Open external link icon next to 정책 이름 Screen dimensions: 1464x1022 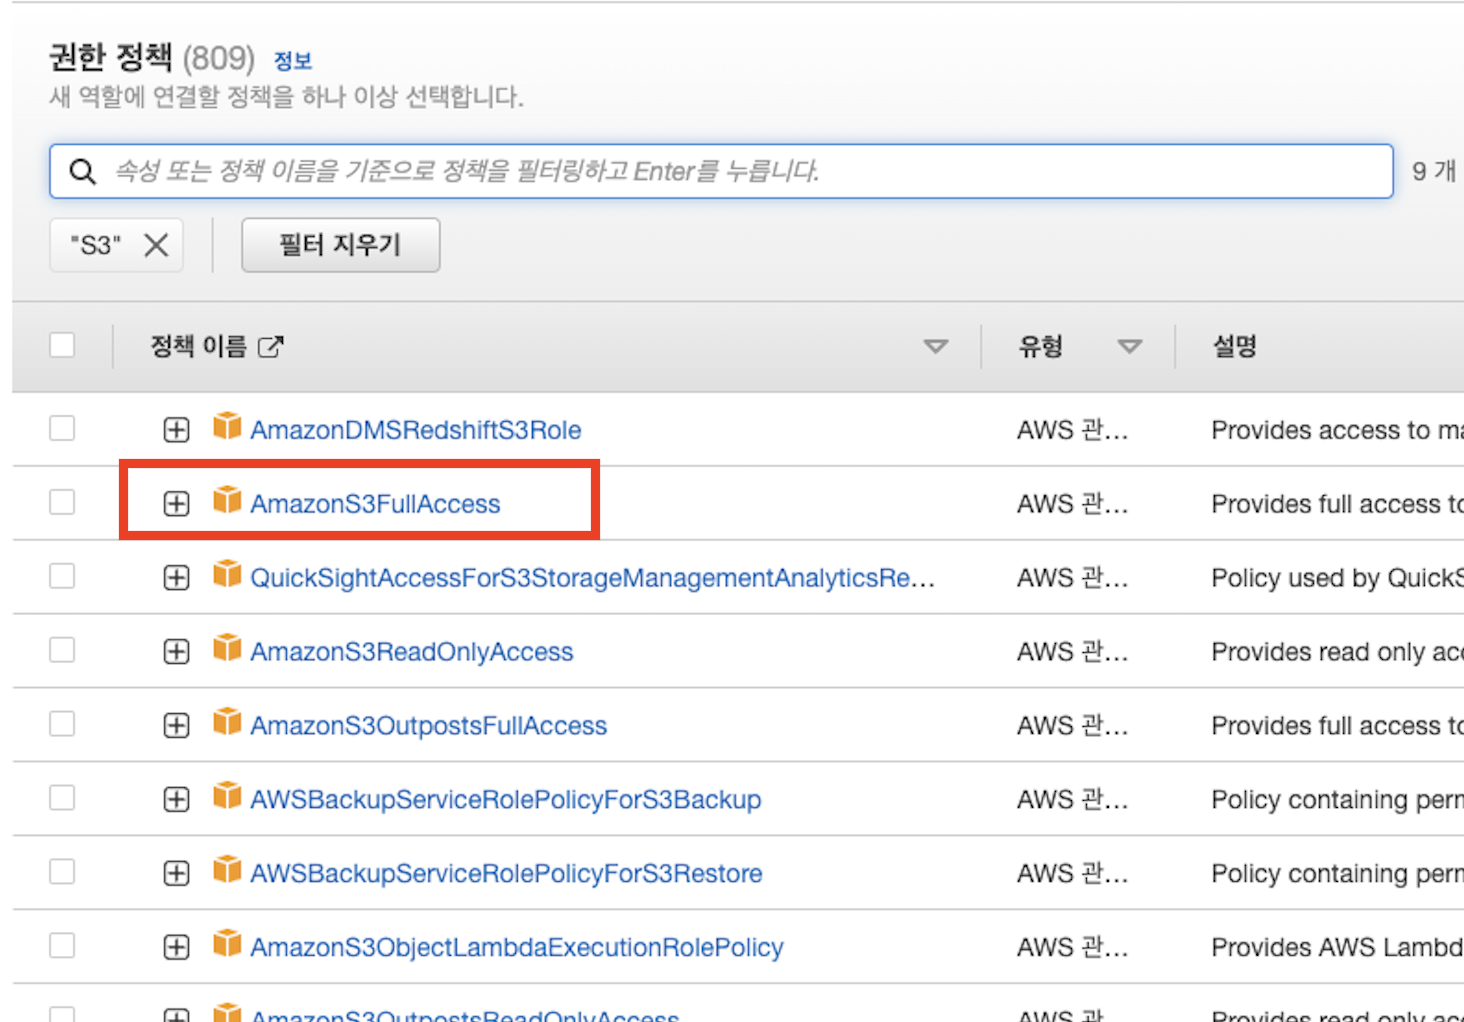[271, 346]
